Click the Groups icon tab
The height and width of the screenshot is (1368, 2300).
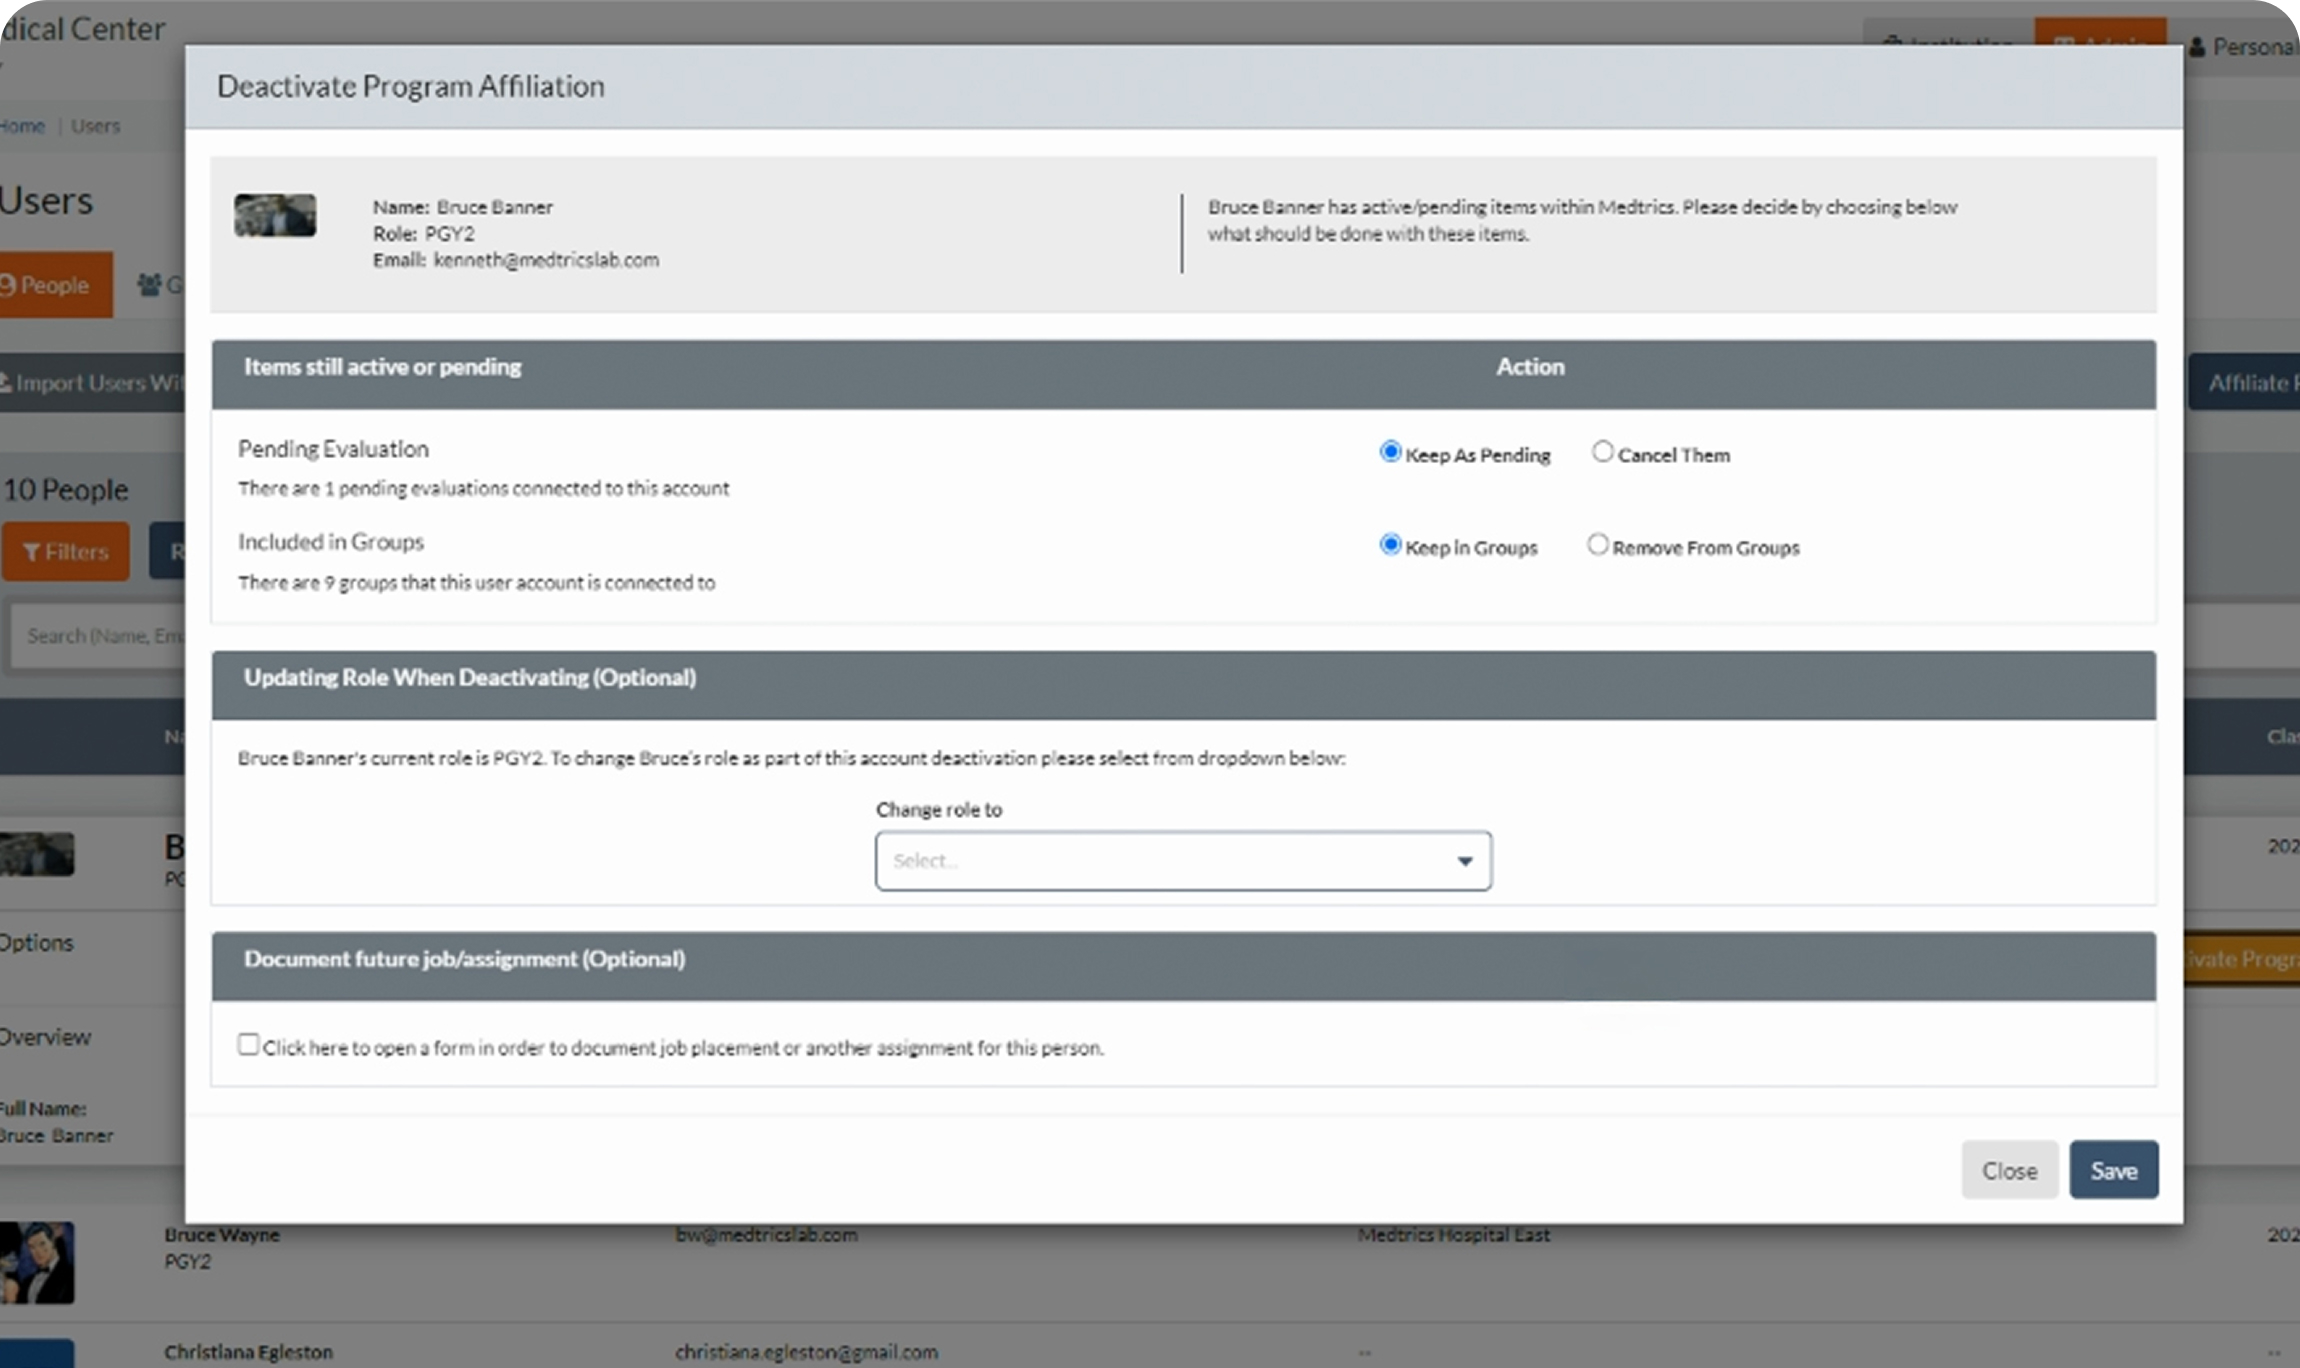click(151, 286)
